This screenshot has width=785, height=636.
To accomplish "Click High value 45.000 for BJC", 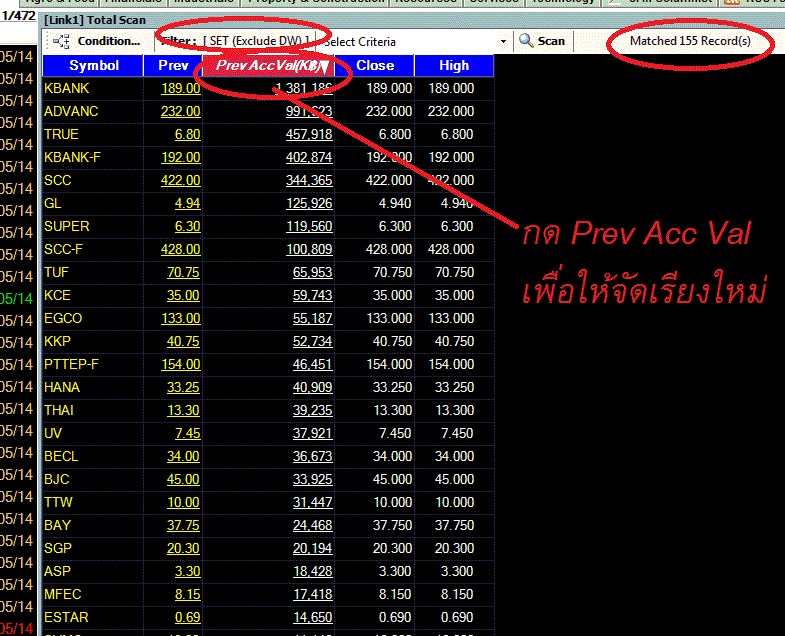I will [454, 480].
